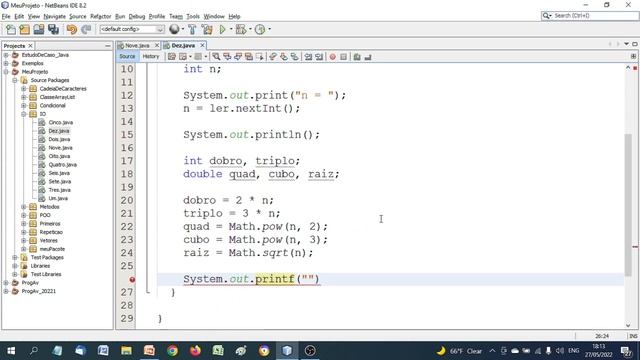Switch to the Nove.java tab
The image size is (640, 360).
[137, 45]
